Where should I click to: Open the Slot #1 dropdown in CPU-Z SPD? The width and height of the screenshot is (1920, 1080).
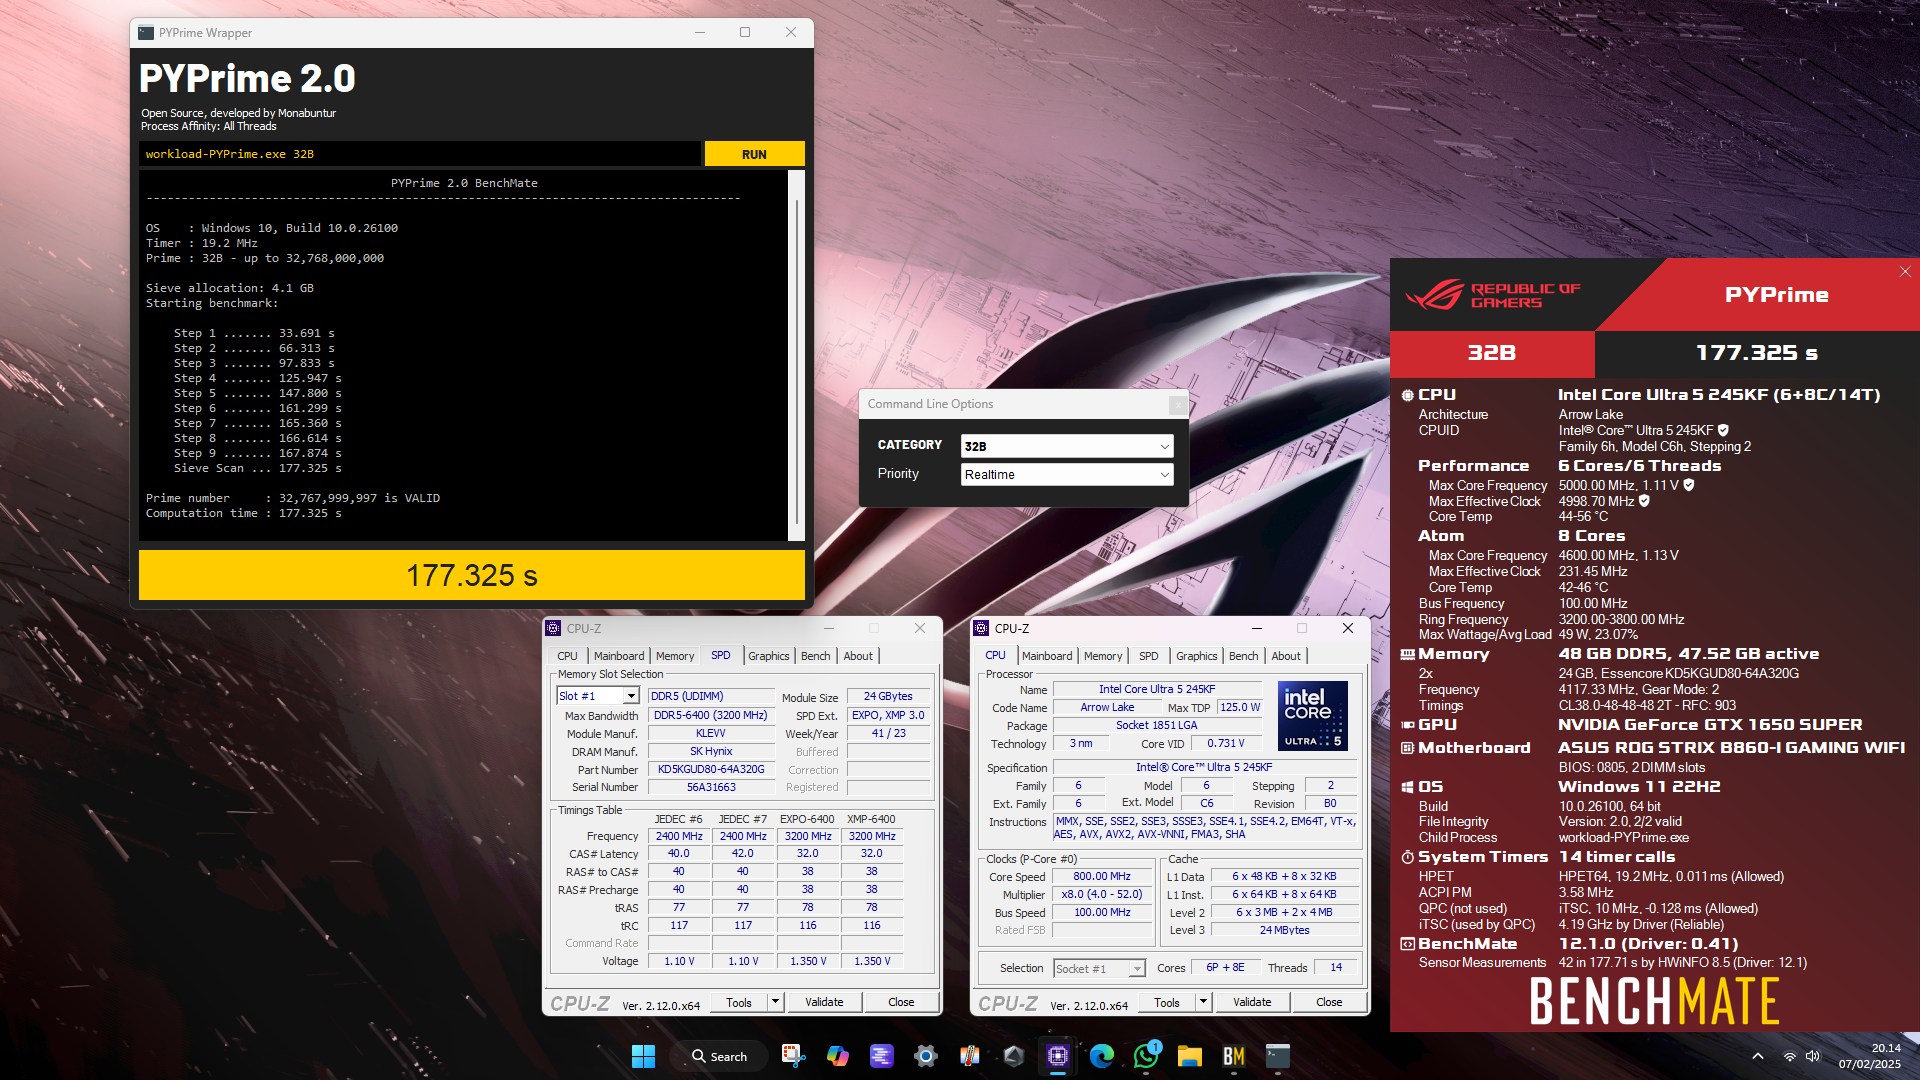point(631,696)
